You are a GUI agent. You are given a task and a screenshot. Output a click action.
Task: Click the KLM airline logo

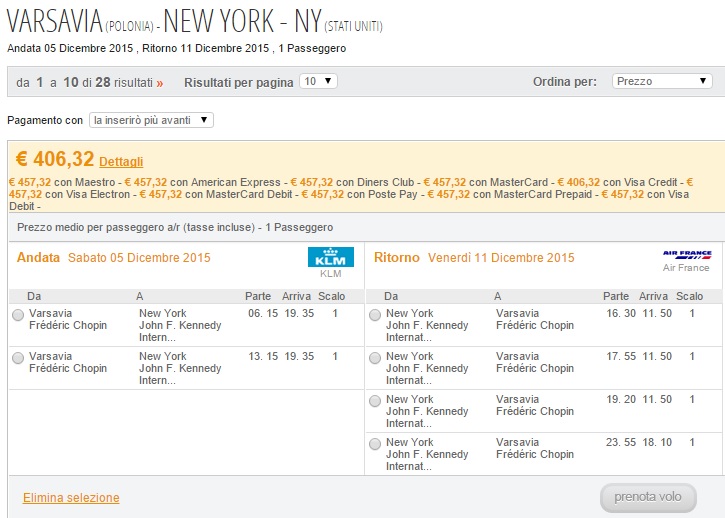pyautogui.click(x=331, y=257)
